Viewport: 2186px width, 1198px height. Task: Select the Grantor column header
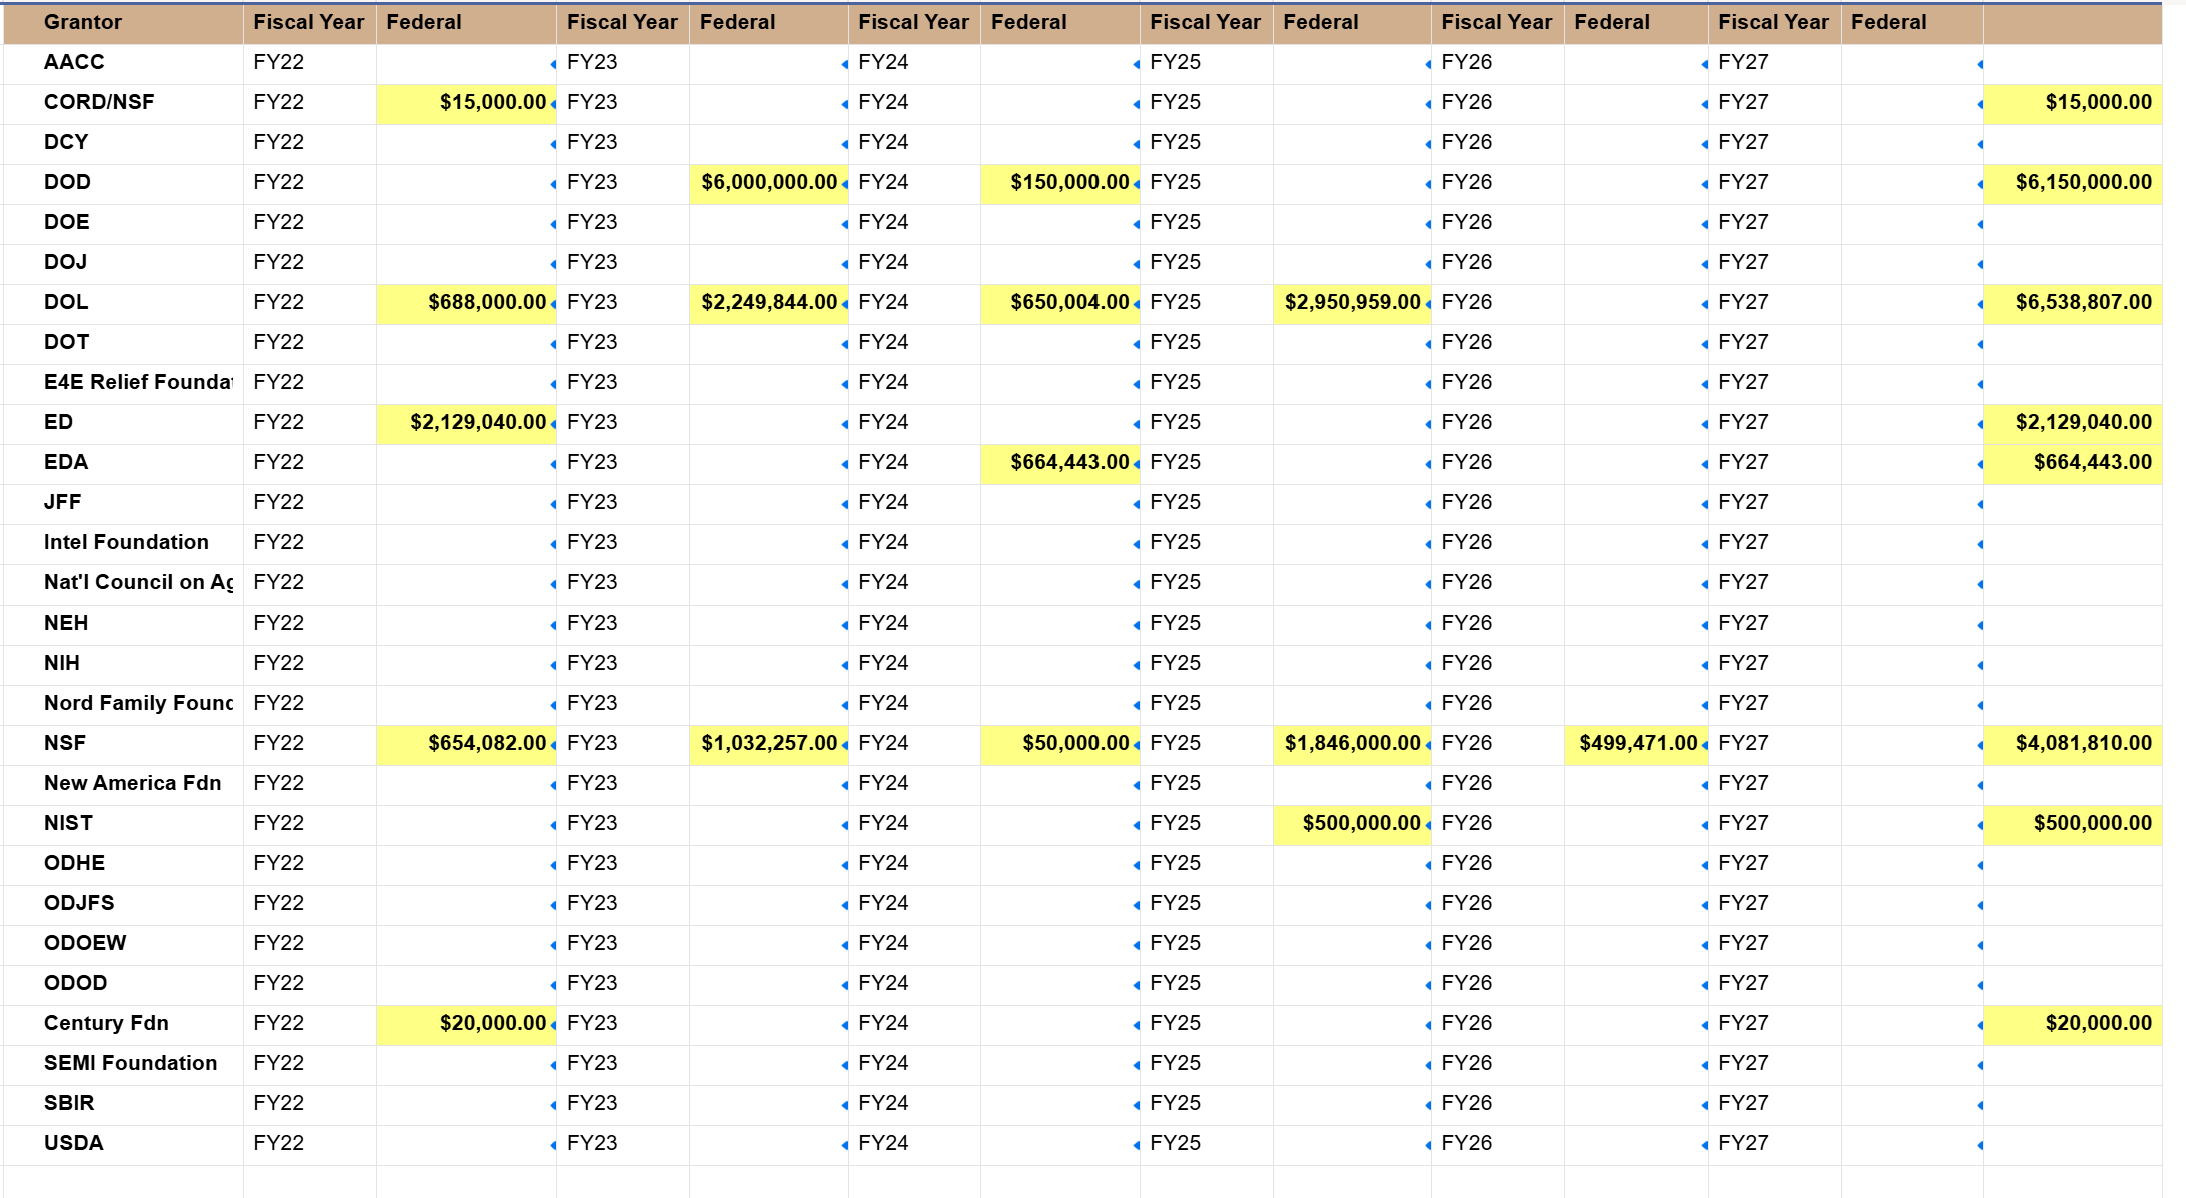click(123, 23)
